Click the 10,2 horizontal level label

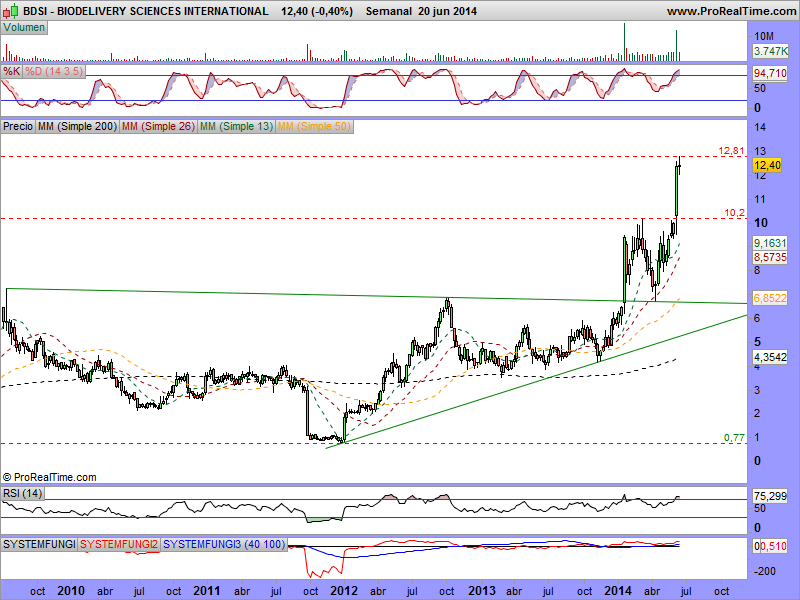click(x=735, y=213)
